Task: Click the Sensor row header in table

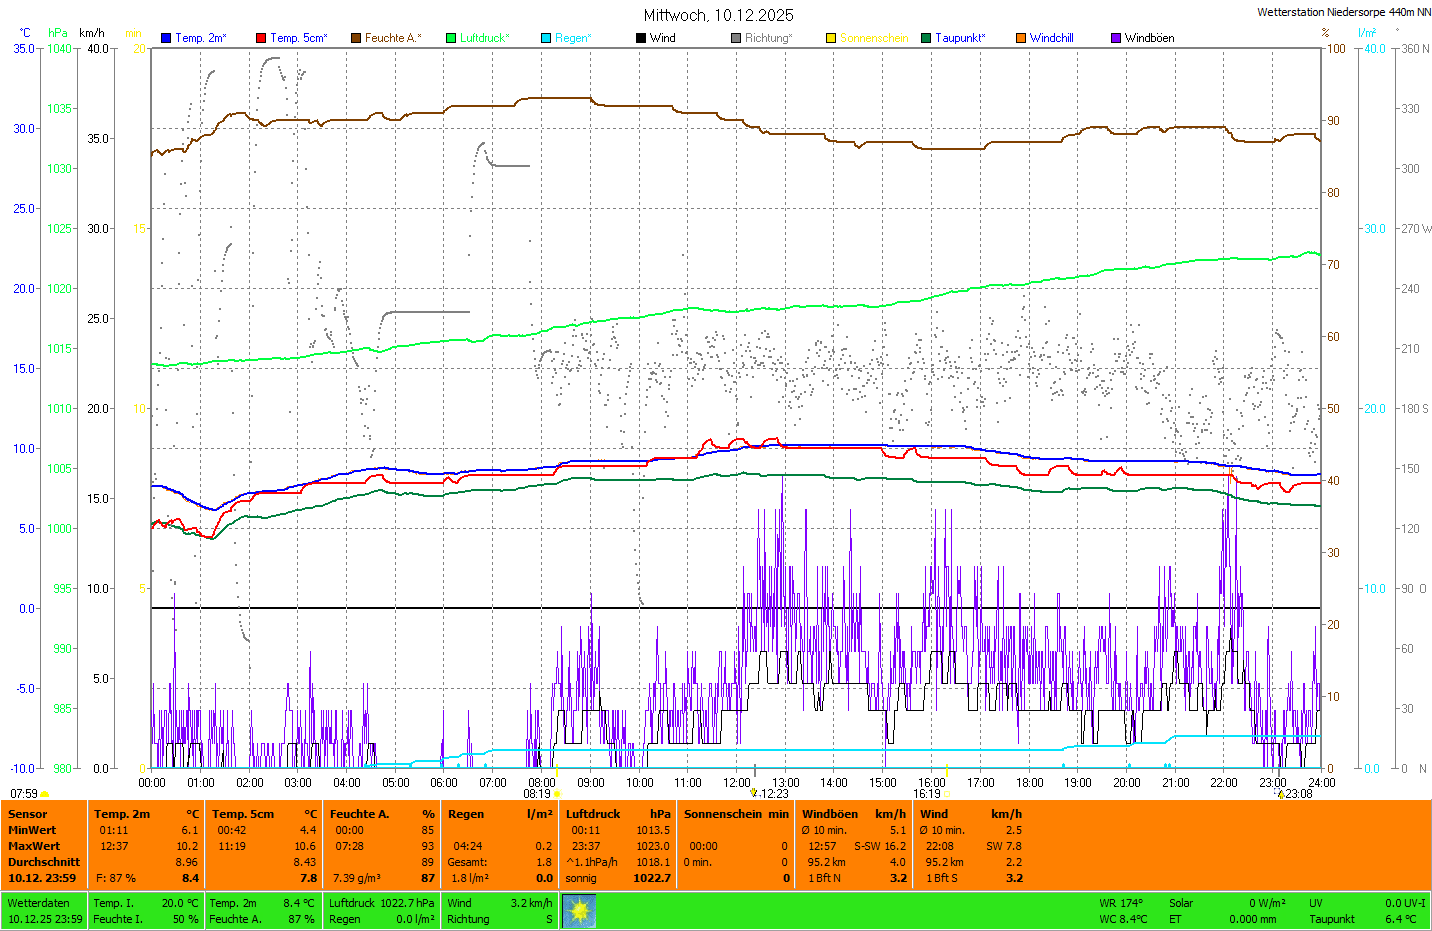Action: pos(28,814)
